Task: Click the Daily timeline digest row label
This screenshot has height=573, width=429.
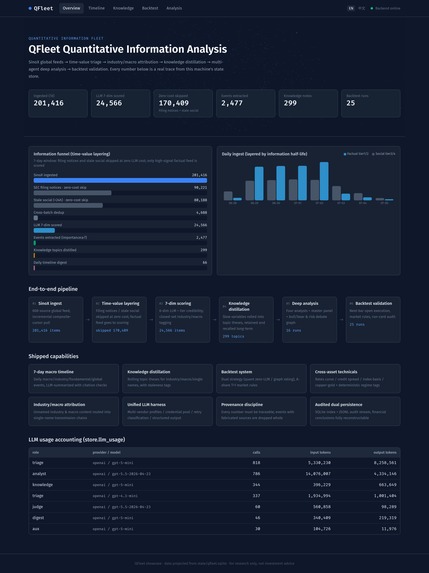Action: (50, 262)
